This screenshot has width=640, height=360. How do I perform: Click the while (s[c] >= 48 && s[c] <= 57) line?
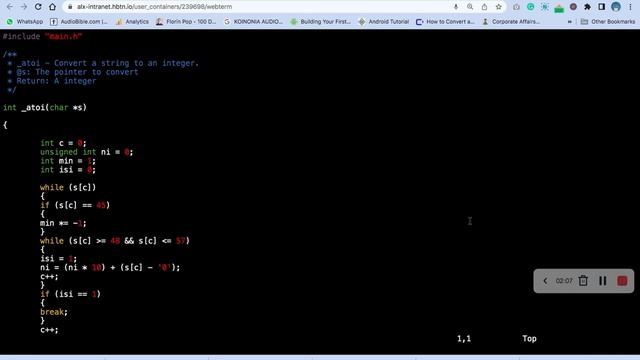pos(115,241)
